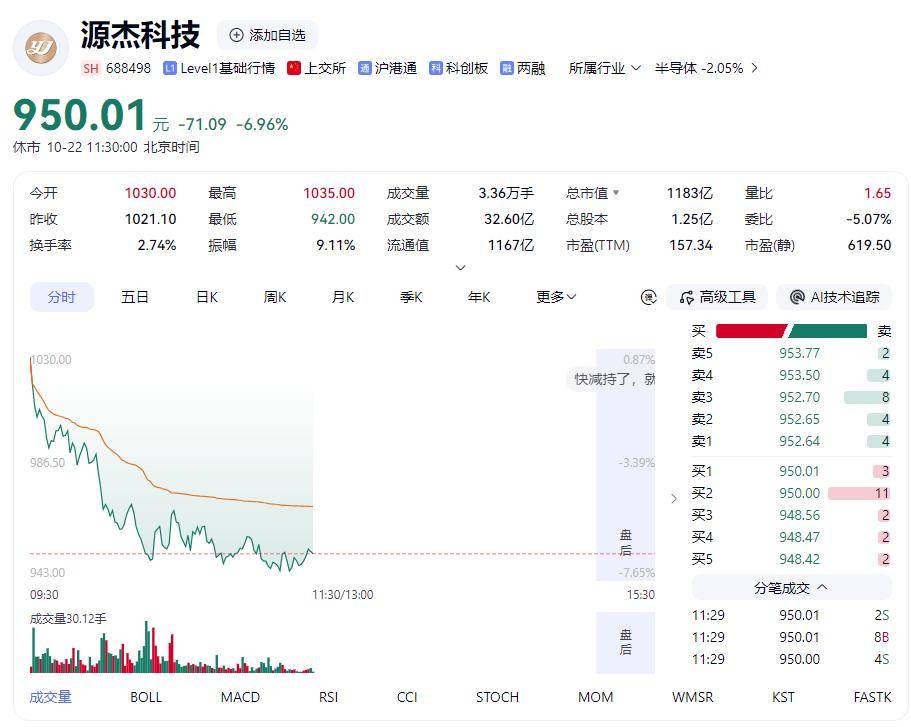Expand more quote data chevron below stats
This screenshot has width=911, height=727.
pyautogui.click(x=460, y=267)
